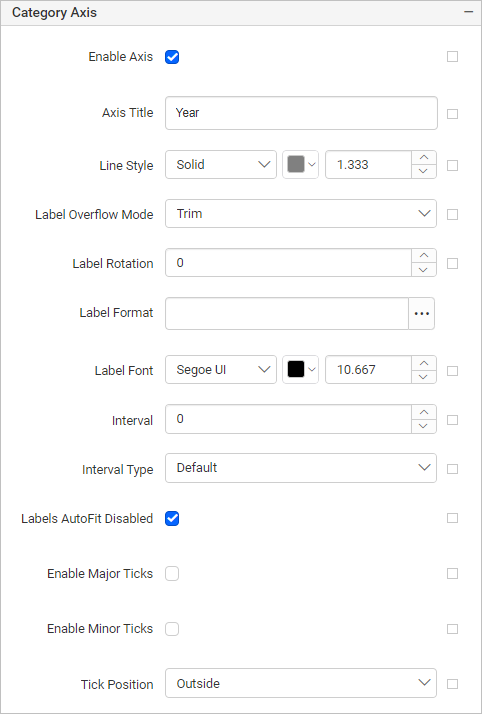This screenshot has height=714, width=482.
Task: Open the Tick Position Outside dropdown
Action: click(301, 683)
